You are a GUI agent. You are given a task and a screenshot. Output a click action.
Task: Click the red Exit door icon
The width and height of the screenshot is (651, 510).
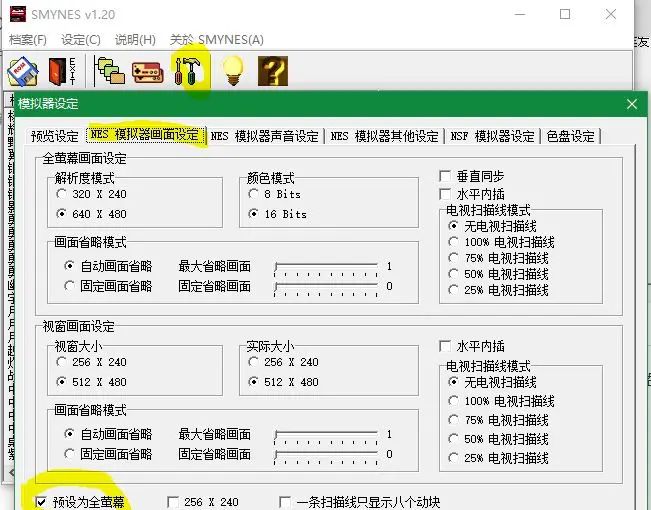[x=62, y=71]
